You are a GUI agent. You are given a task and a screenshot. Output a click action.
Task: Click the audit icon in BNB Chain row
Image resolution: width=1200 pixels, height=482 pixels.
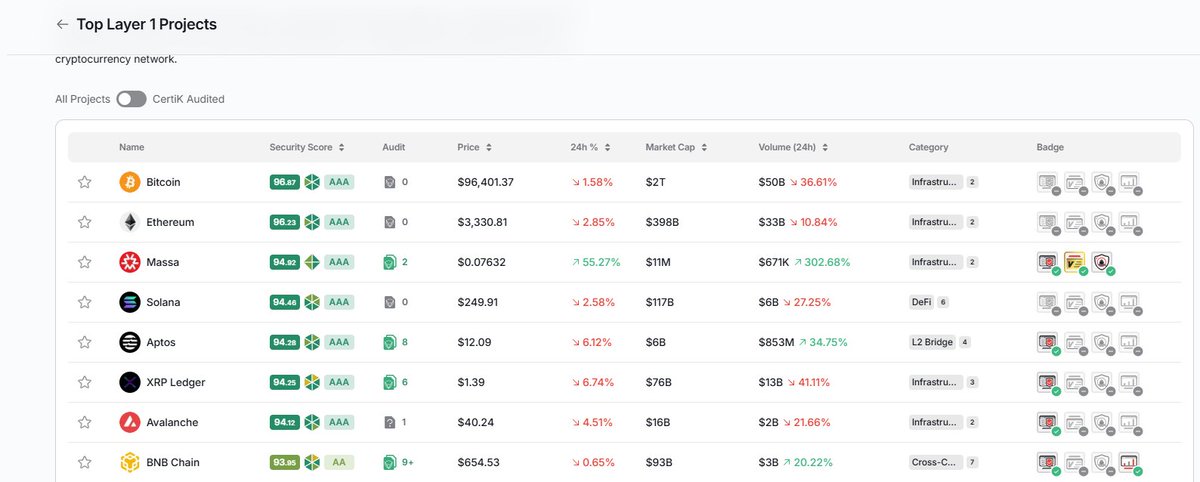coord(390,462)
